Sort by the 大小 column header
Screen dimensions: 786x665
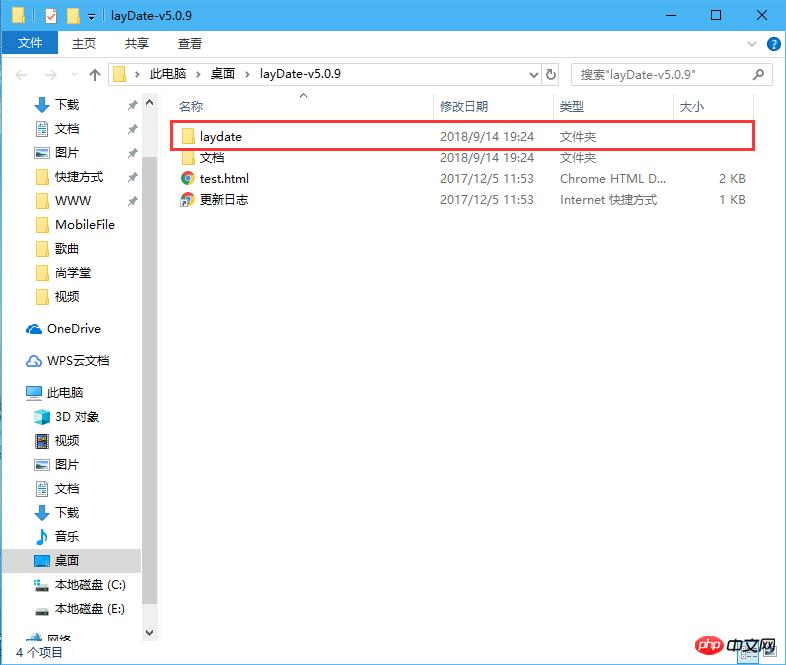tap(692, 106)
